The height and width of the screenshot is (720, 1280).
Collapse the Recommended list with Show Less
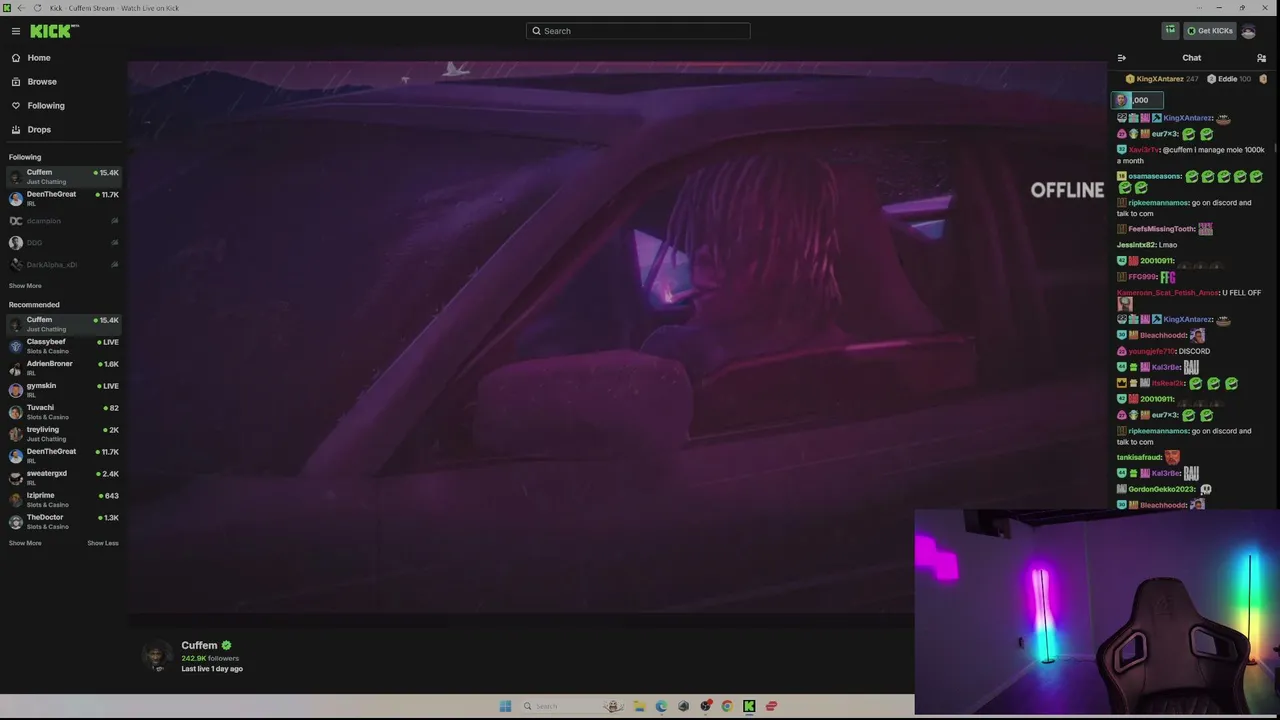coord(103,543)
